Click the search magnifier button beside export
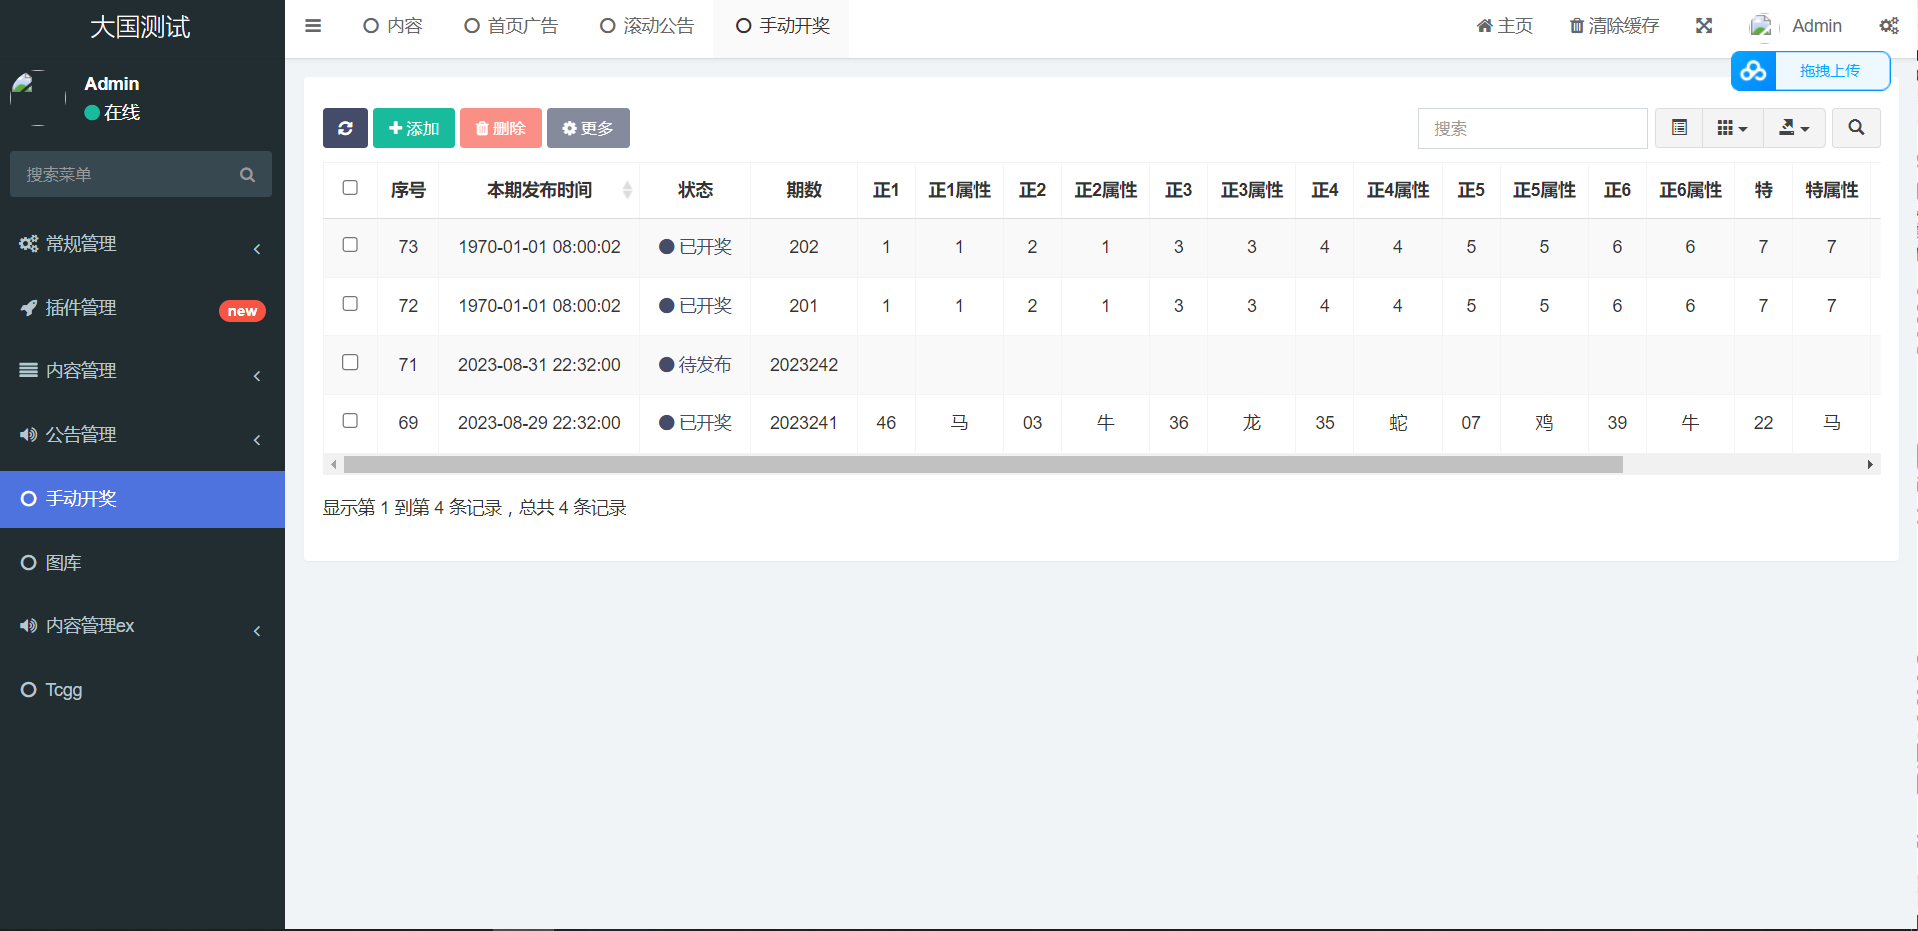 [x=1855, y=128]
